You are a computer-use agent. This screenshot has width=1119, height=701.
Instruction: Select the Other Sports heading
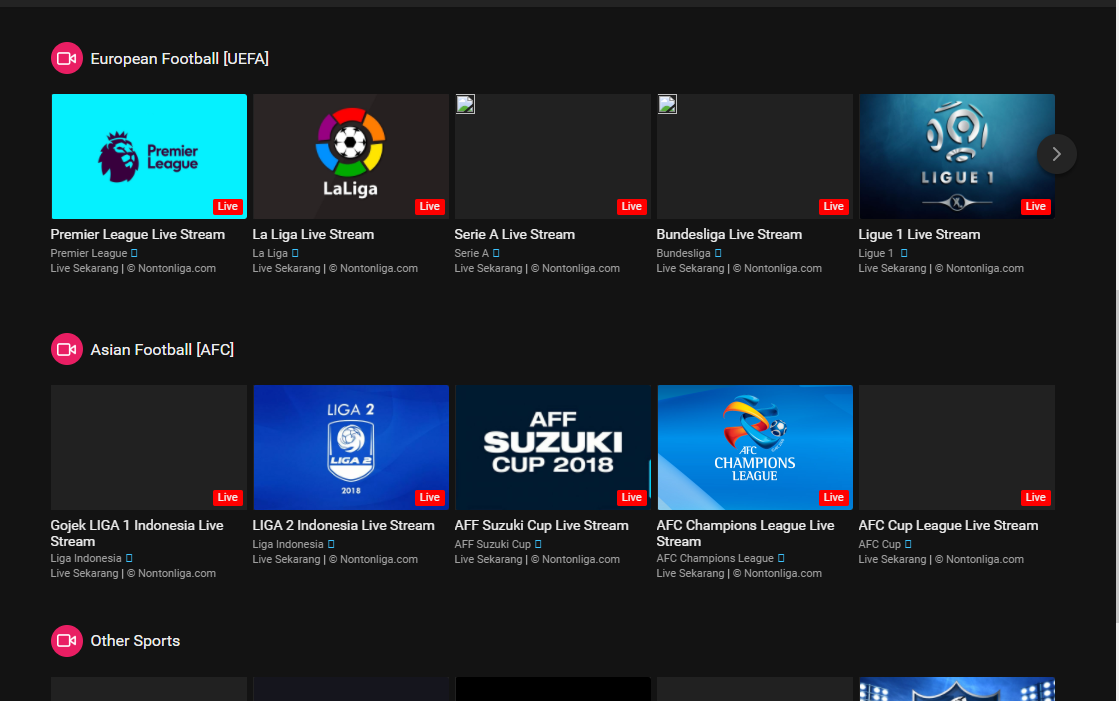pos(135,640)
